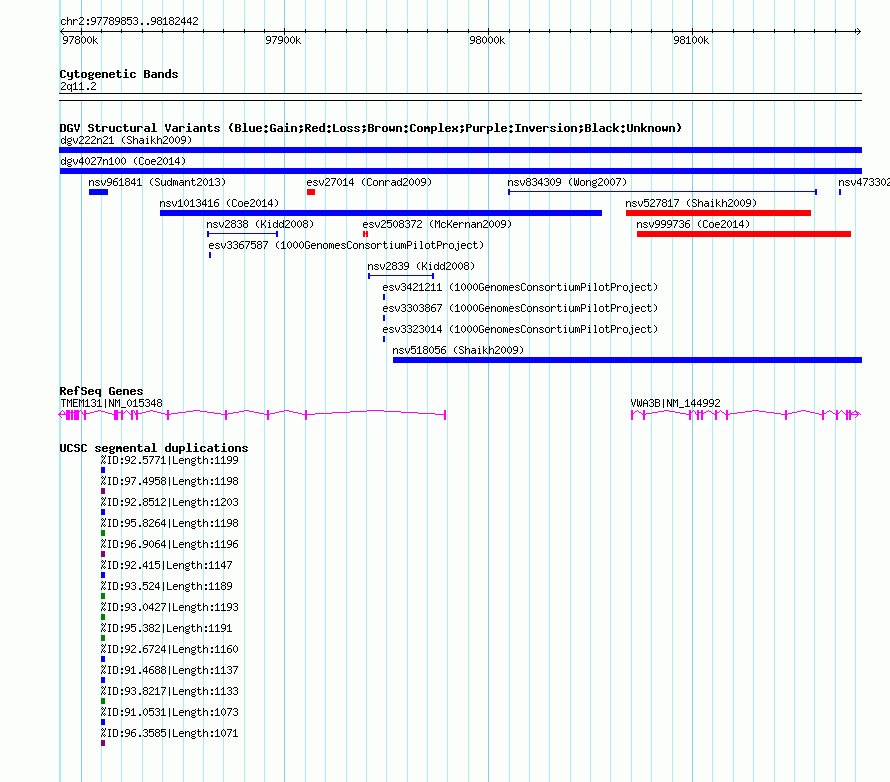
Task: Select the esv3323014 variant label
Action: coord(520,329)
